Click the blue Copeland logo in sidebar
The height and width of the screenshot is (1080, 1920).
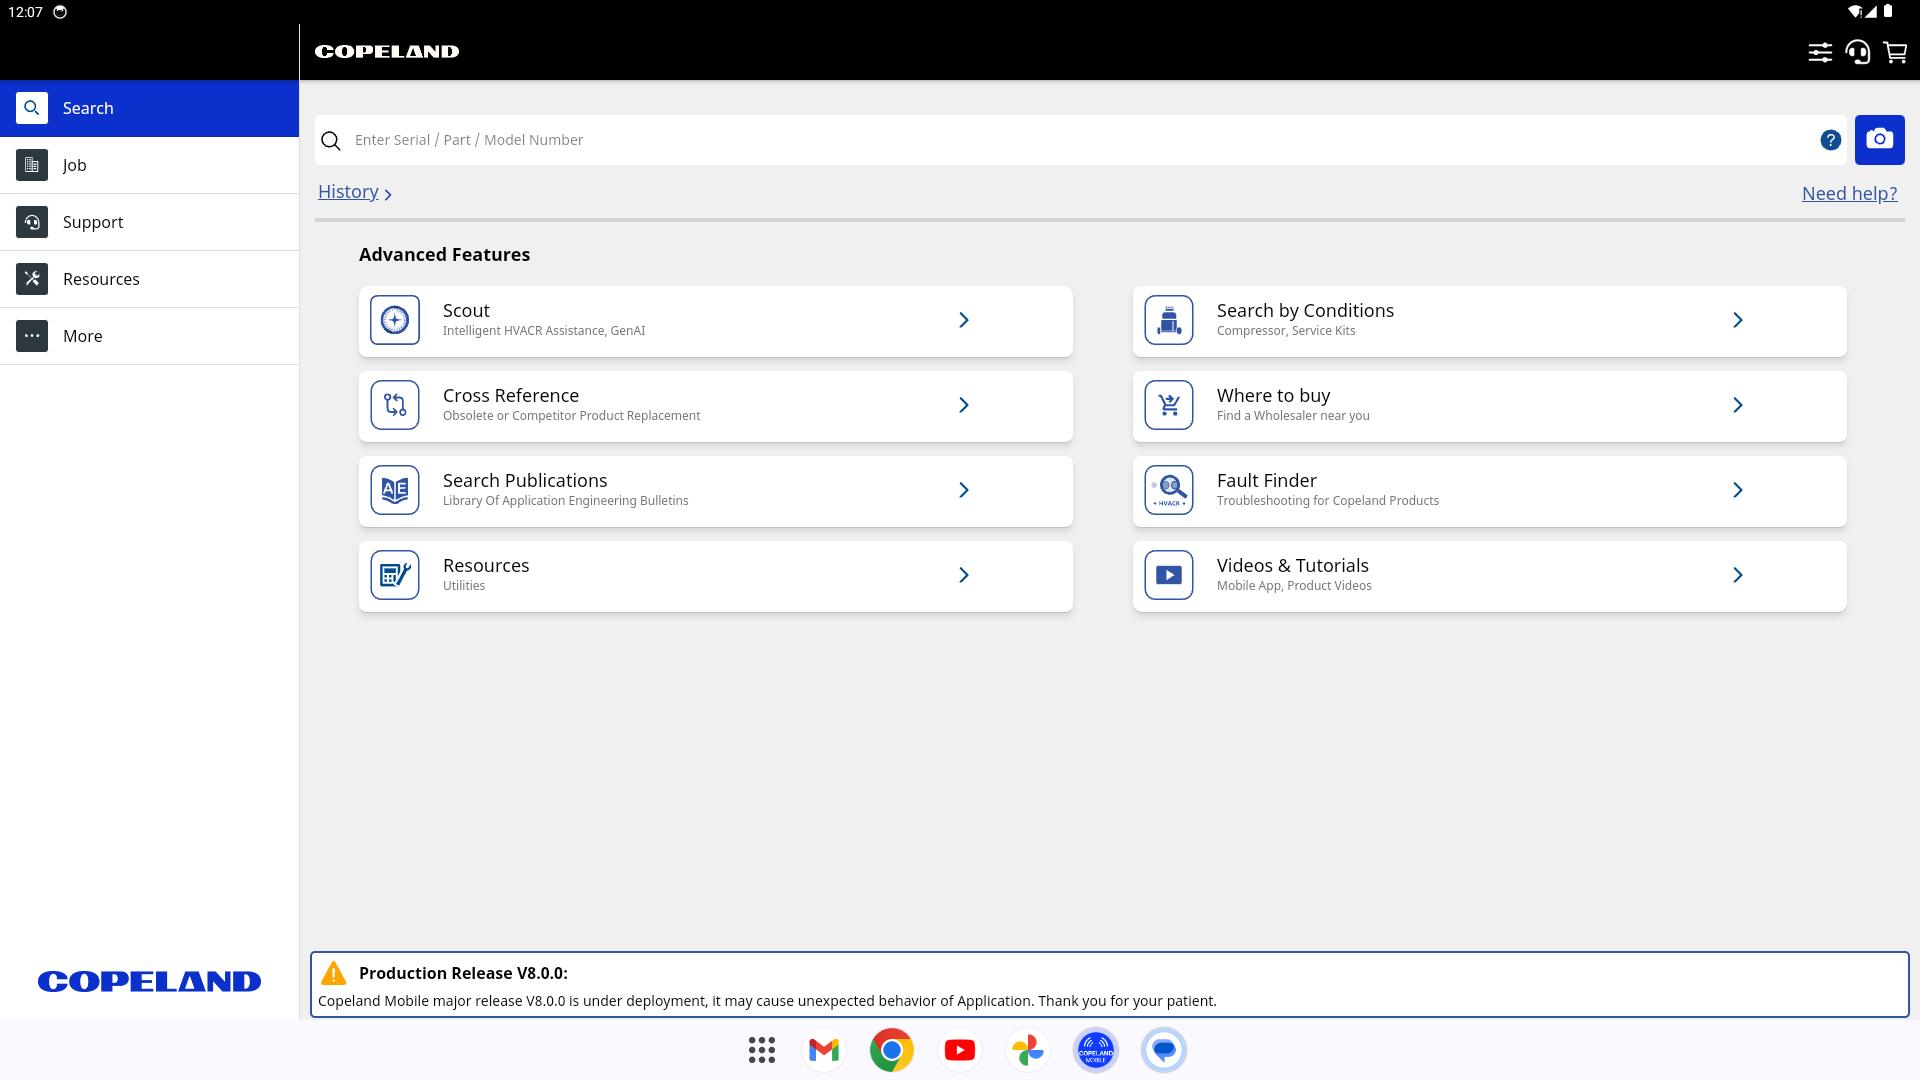(x=150, y=982)
